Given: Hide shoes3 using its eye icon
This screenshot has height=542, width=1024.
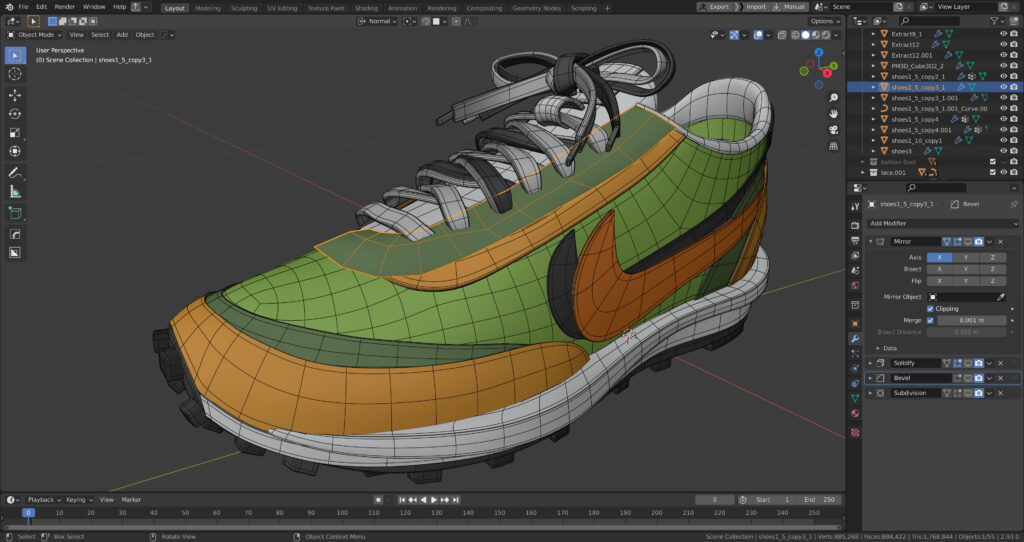Looking at the screenshot, I should (1004, 151).
